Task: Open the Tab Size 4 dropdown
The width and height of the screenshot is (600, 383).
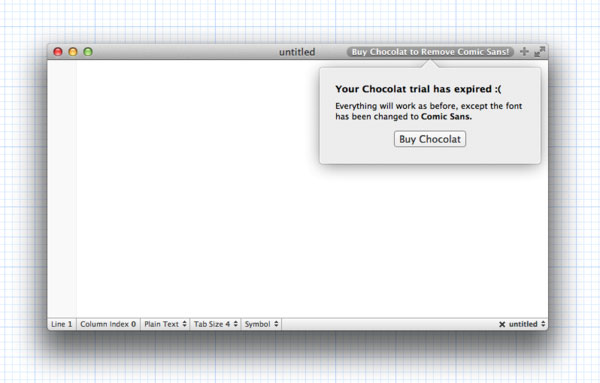Action: point(215,324)
